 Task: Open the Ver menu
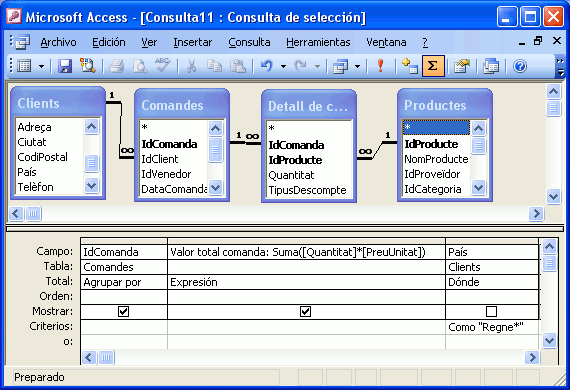coord(149,43)
